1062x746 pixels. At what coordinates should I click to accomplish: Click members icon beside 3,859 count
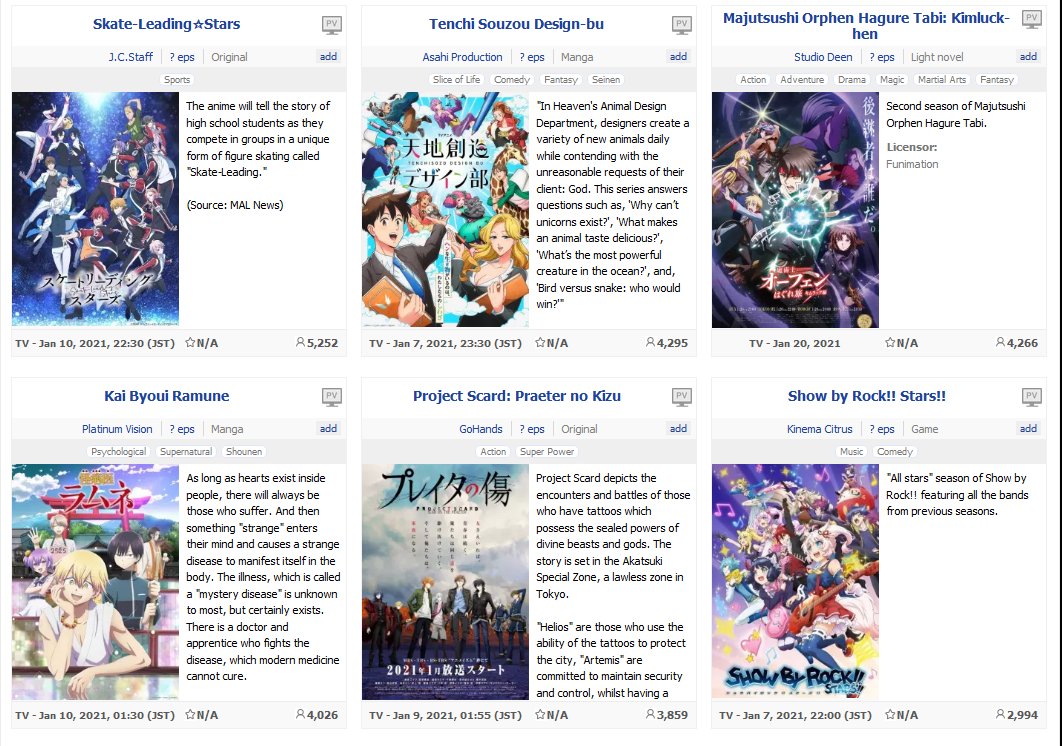650,714
